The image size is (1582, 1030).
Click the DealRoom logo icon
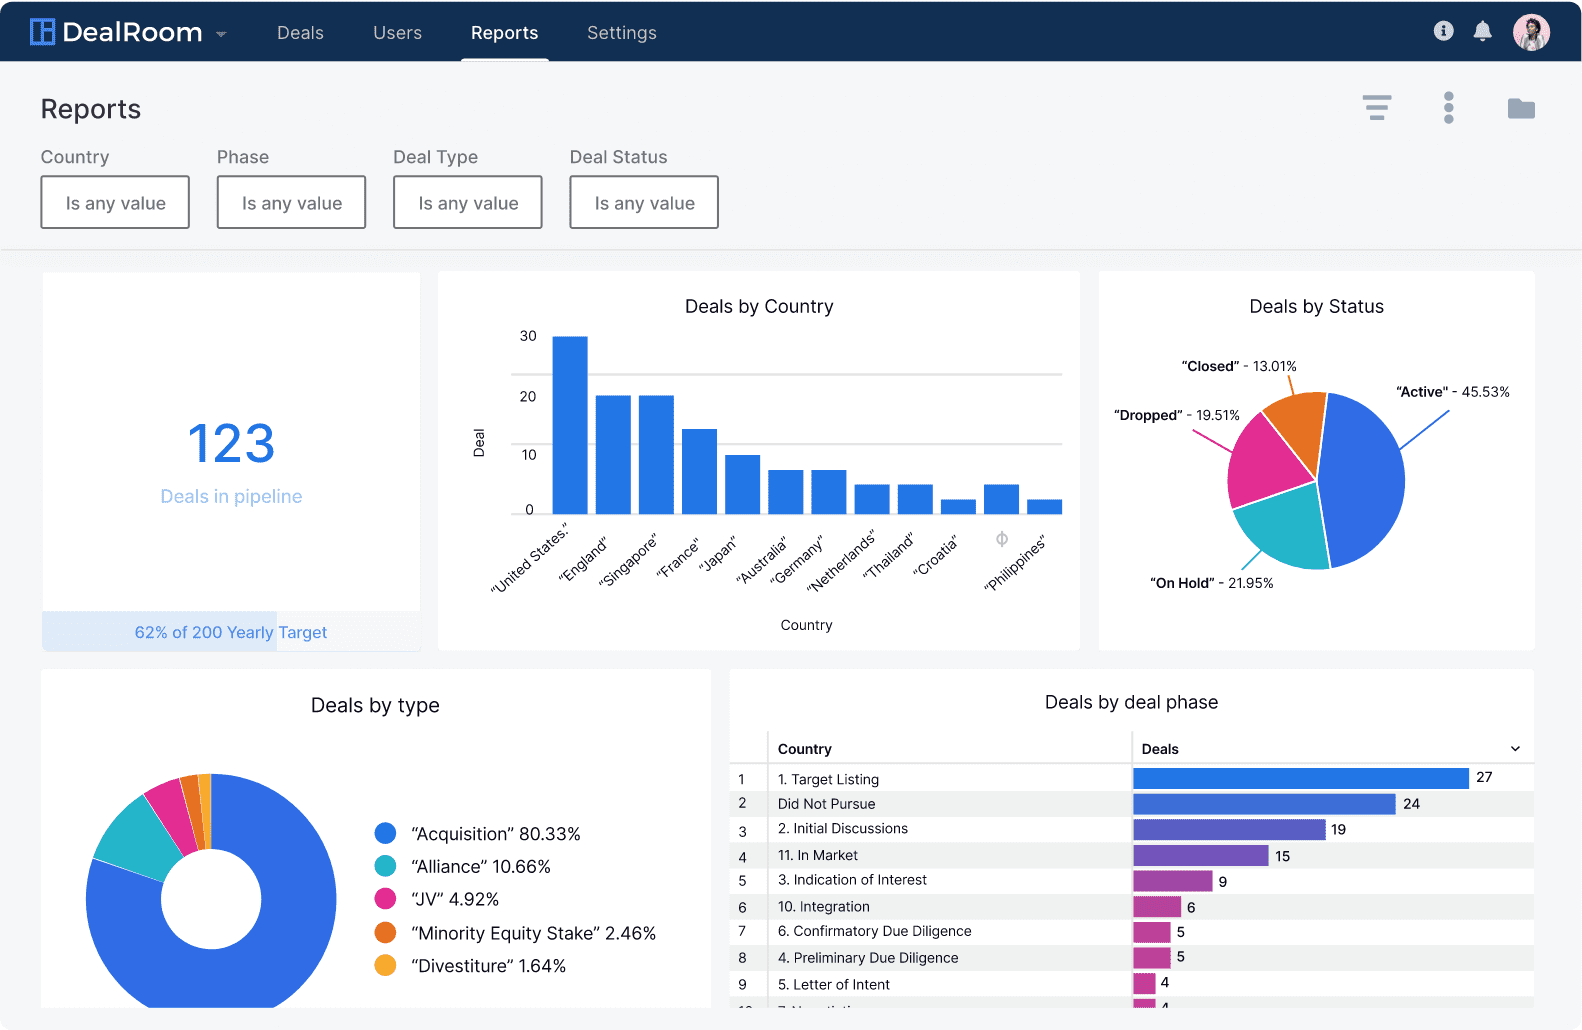42,32
